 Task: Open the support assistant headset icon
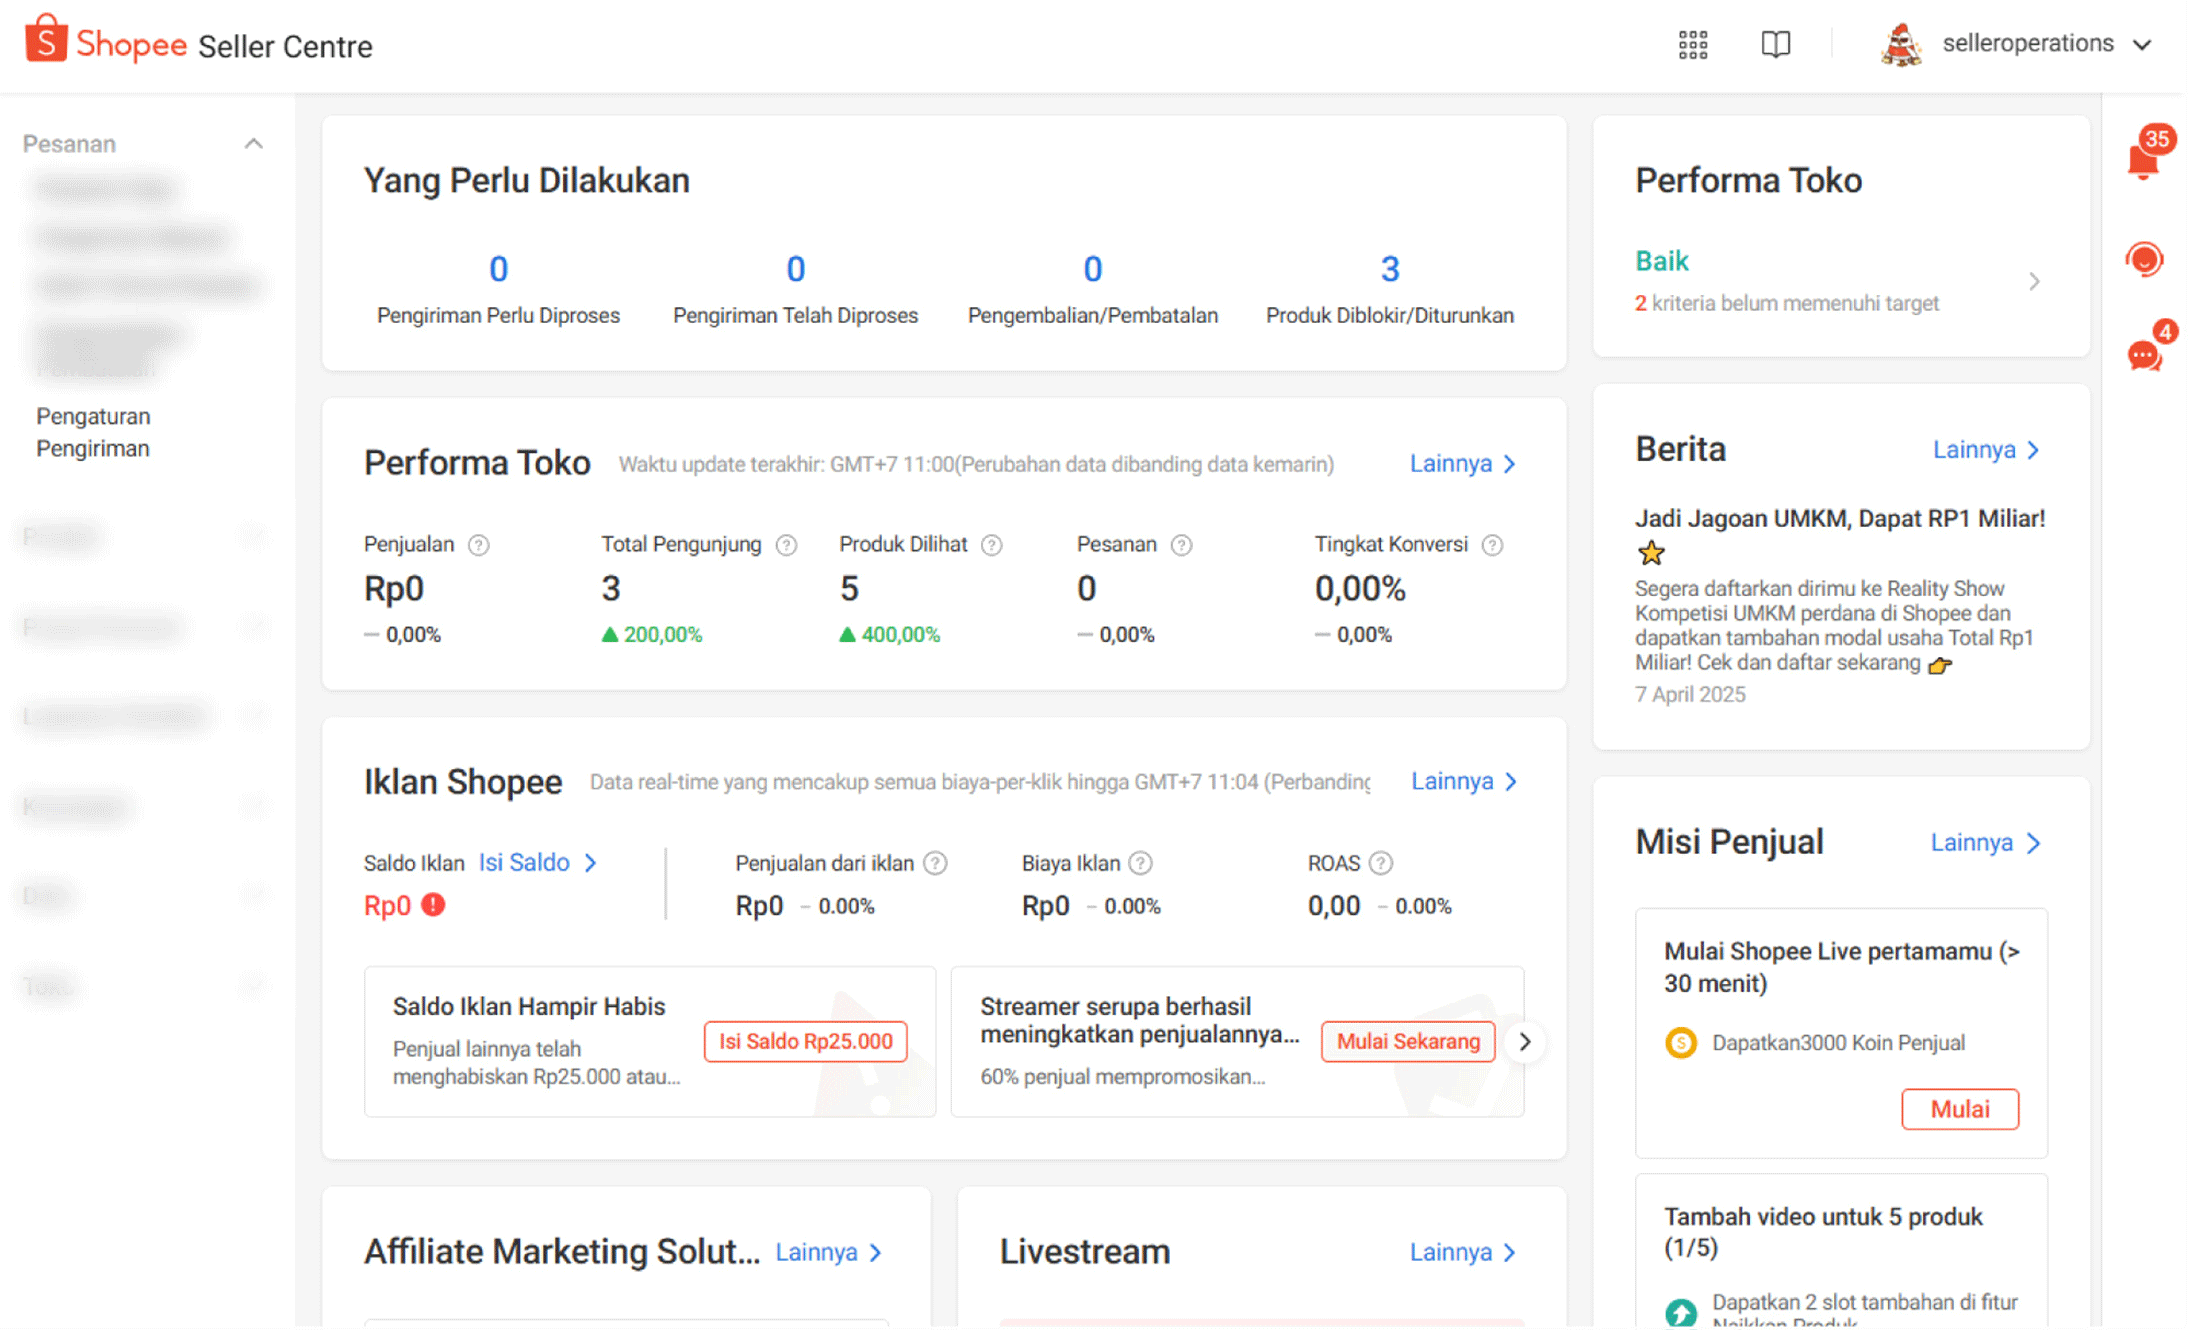[2144, 260]
